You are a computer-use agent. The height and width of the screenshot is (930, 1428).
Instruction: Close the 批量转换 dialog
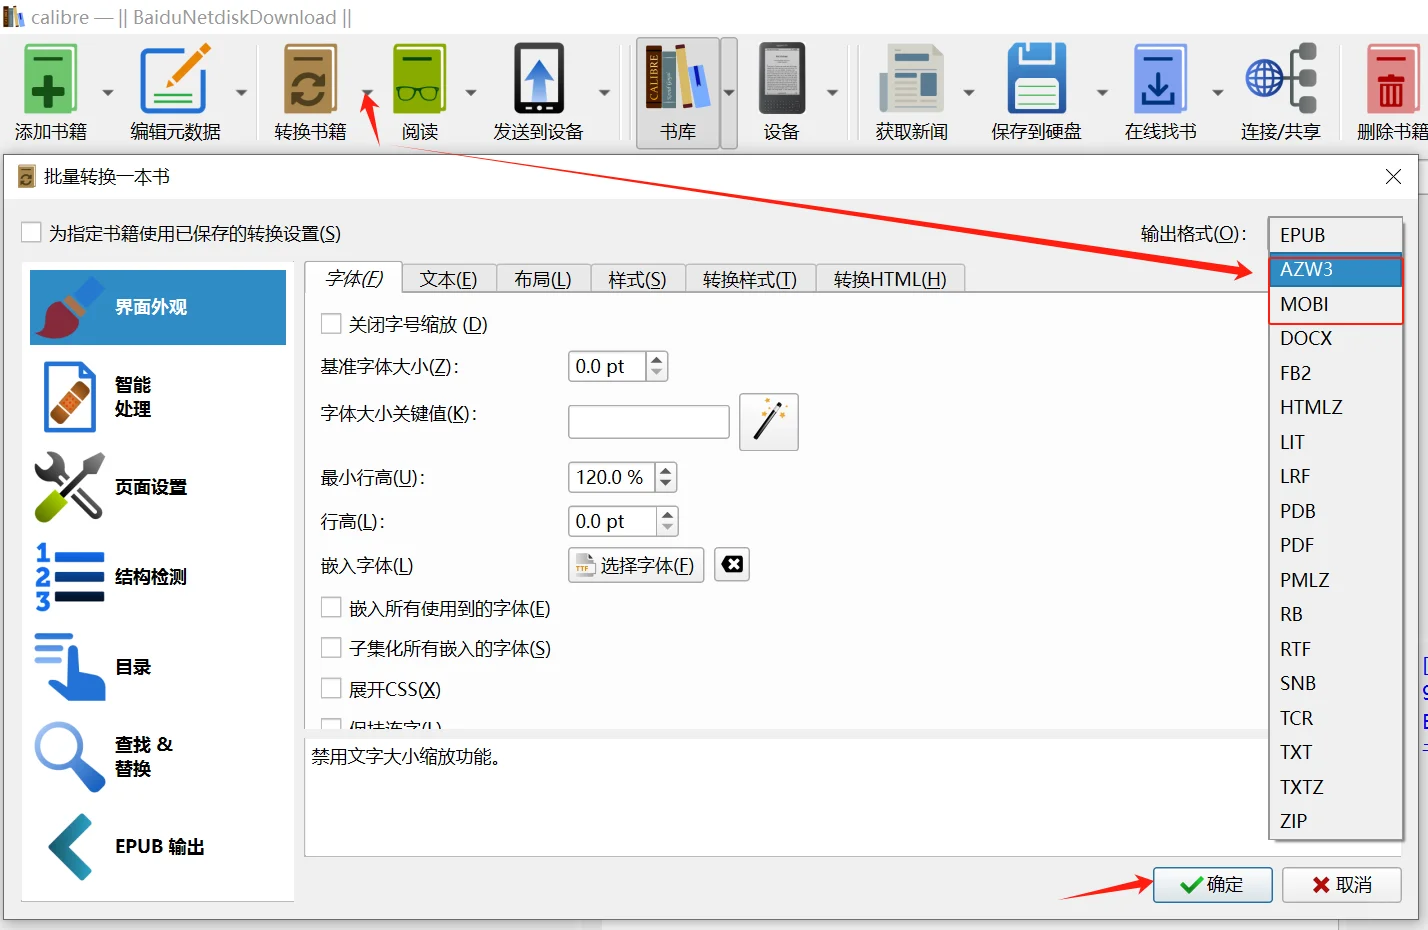point(1393,177)
